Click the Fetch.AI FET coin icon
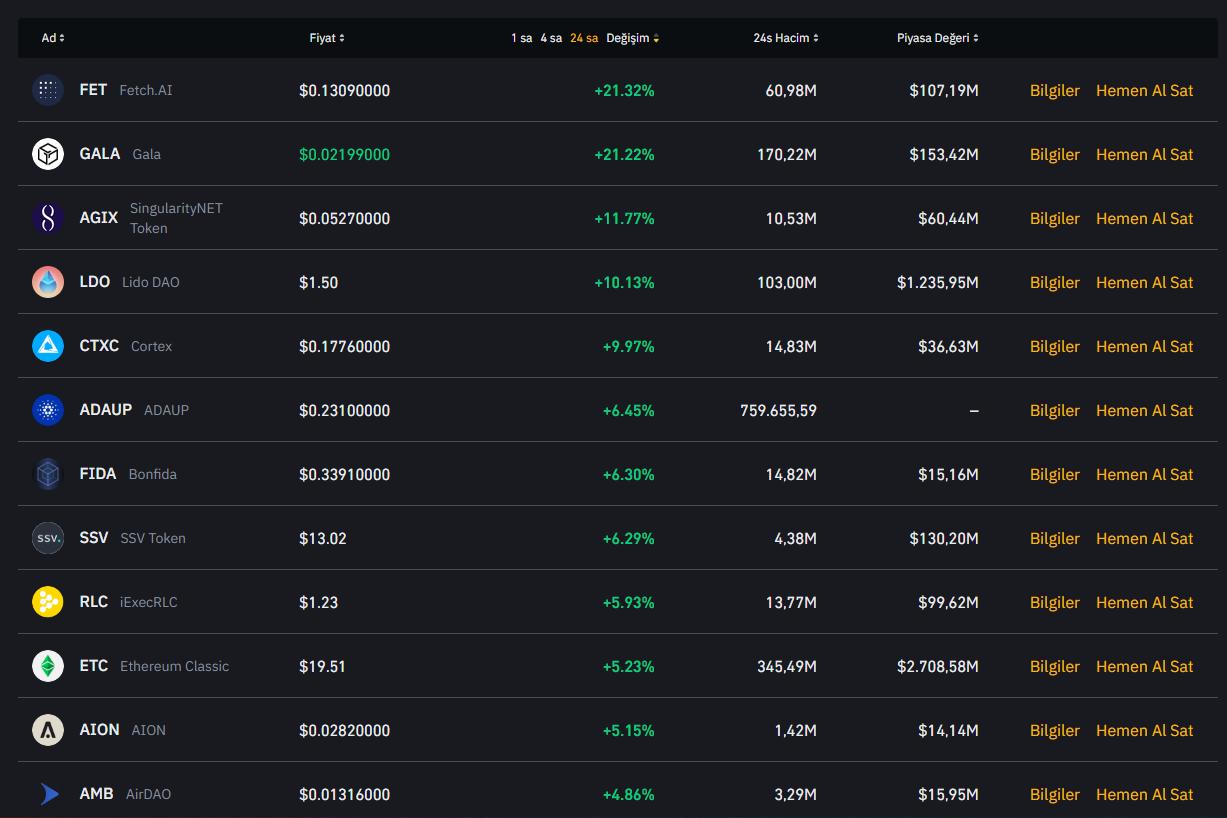The image size is (1227, 818). tap(48, 90)
